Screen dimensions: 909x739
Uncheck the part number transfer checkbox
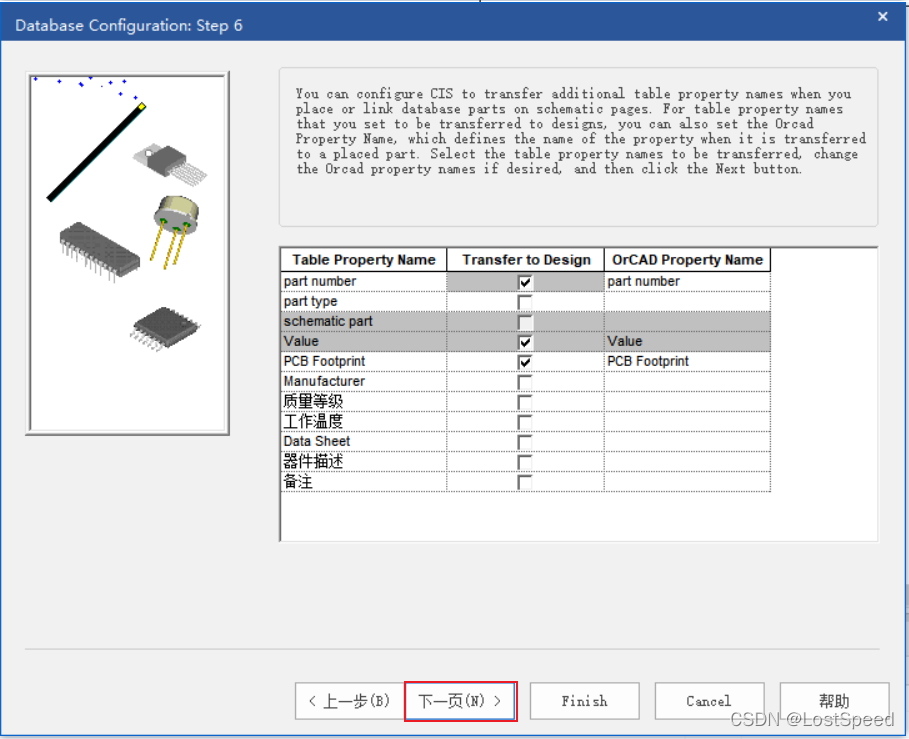(525, 282)
